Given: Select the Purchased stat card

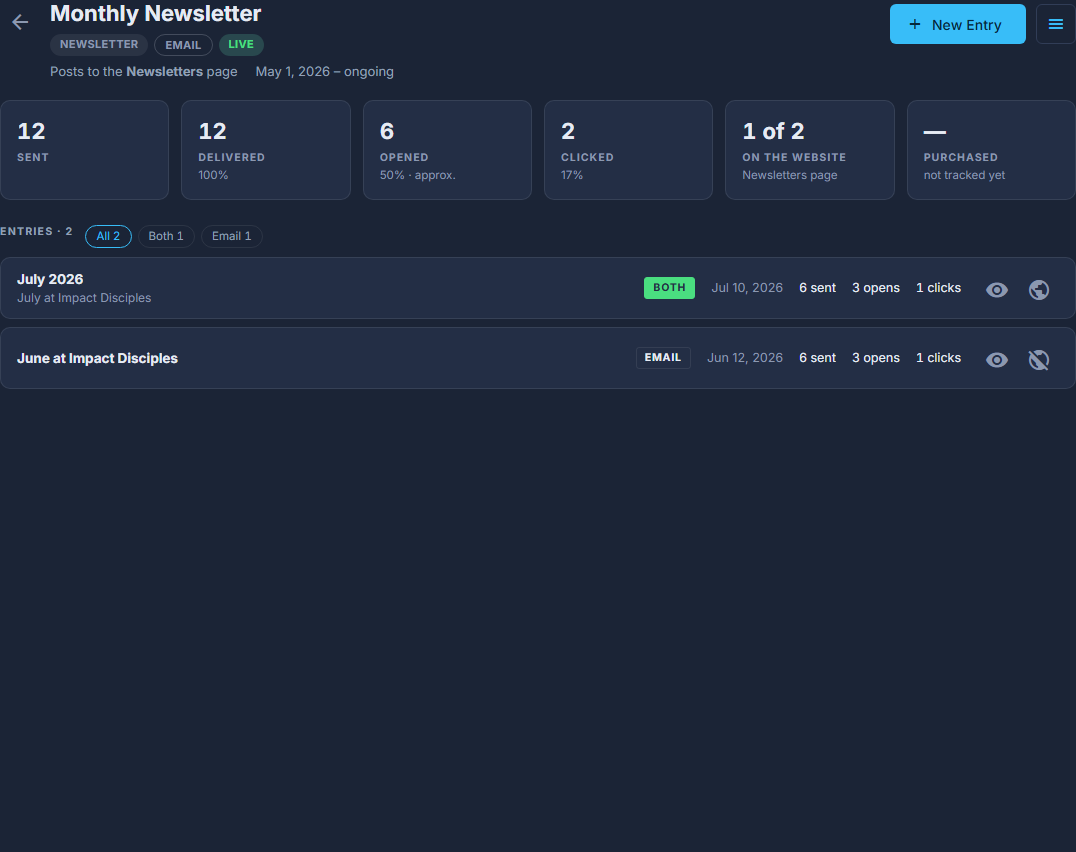Looking at the screenshot, I should (991, 150).
